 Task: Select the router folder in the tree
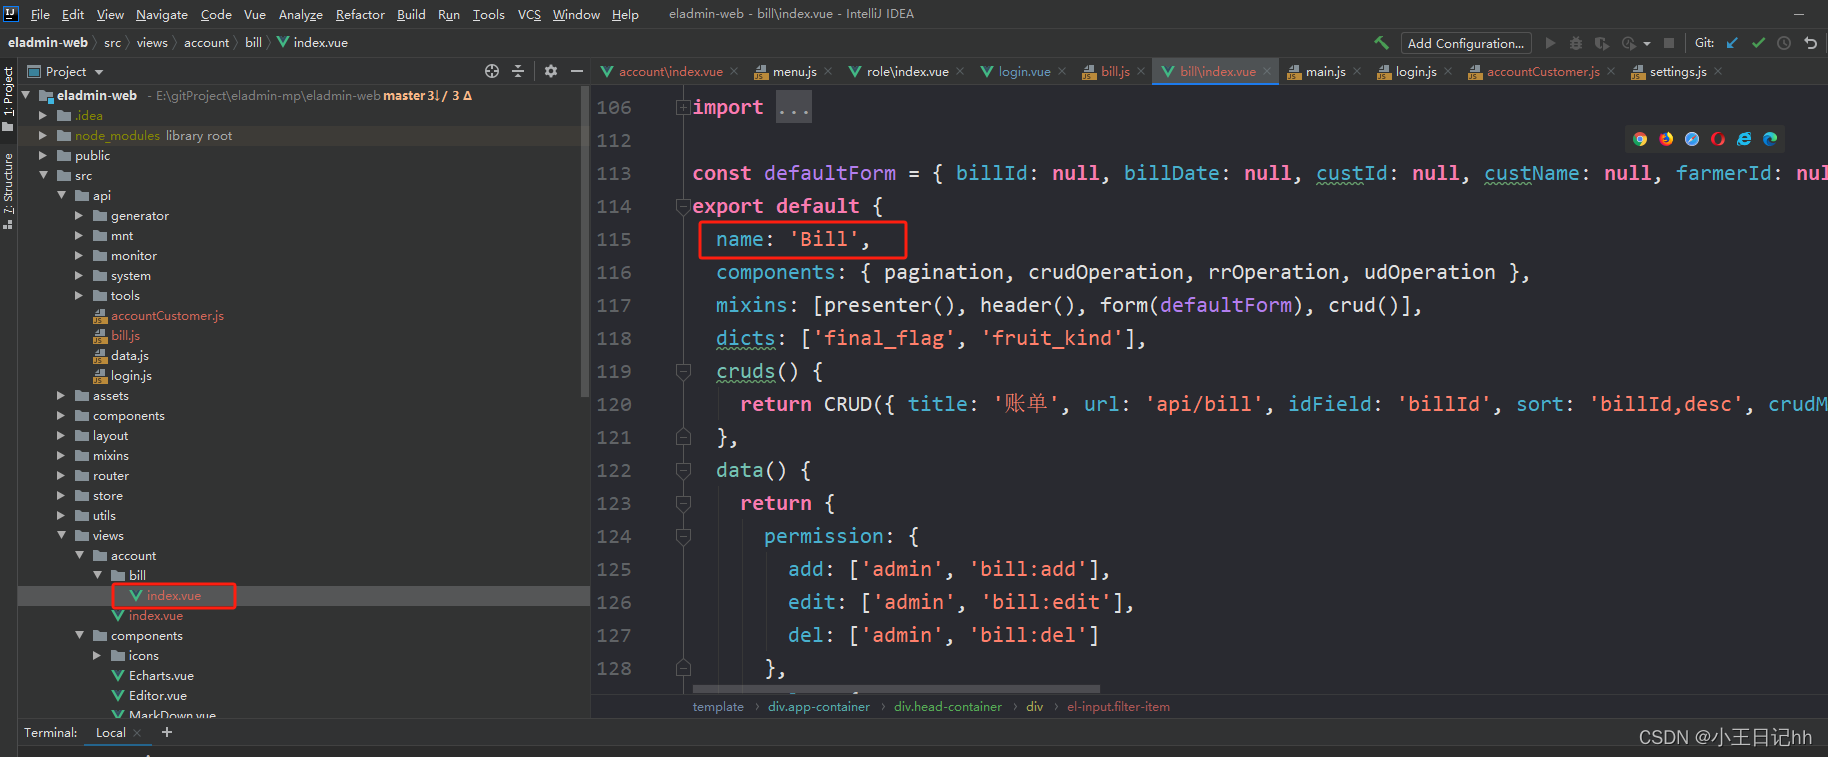pyautogui.click(x=110, y=475)
